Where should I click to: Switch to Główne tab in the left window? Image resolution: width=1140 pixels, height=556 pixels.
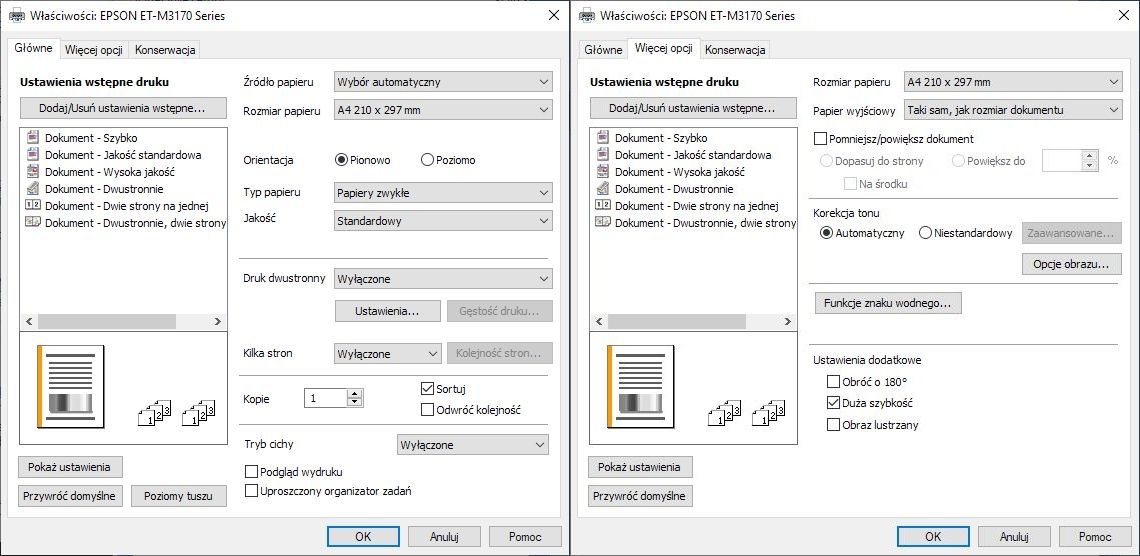click(33, 49)
